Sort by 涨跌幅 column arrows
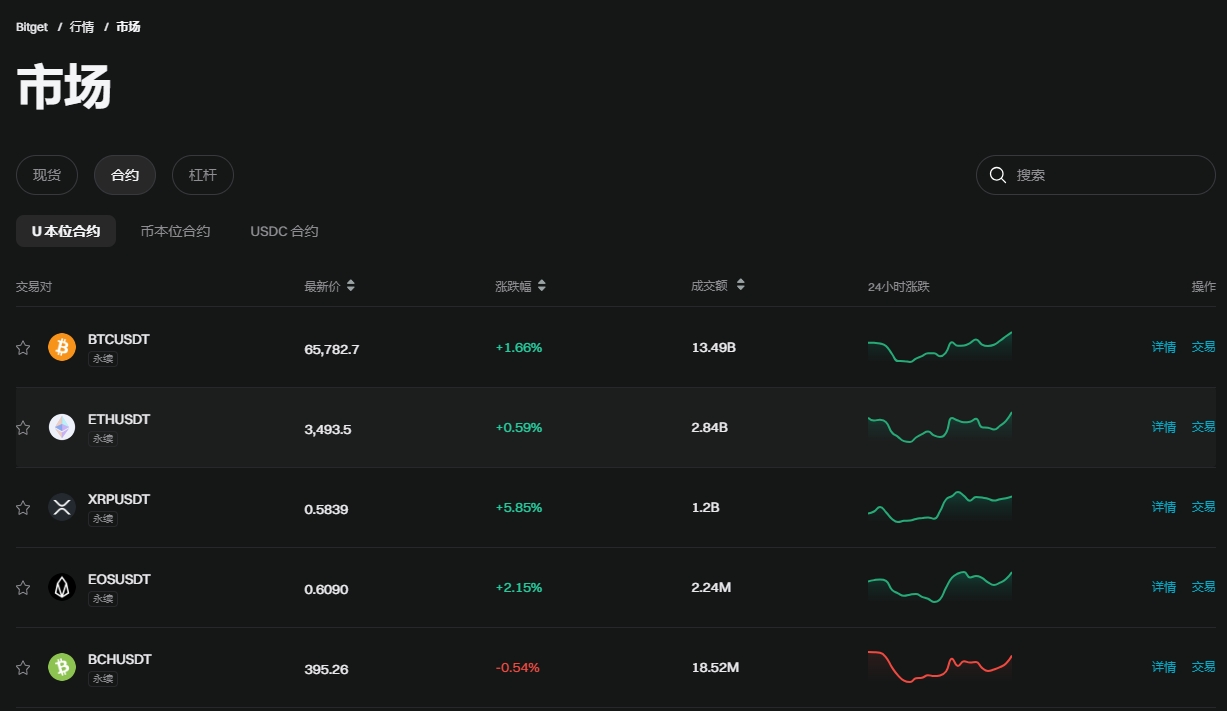Viewport: 1227px width, 711px height. pos(542,286)
